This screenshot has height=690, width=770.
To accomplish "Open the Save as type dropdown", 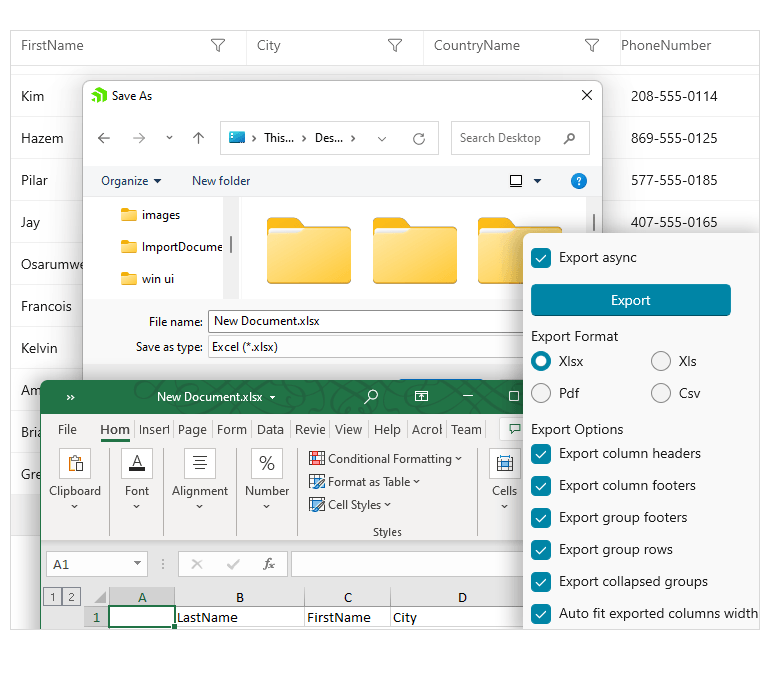I will pos(365,347).
